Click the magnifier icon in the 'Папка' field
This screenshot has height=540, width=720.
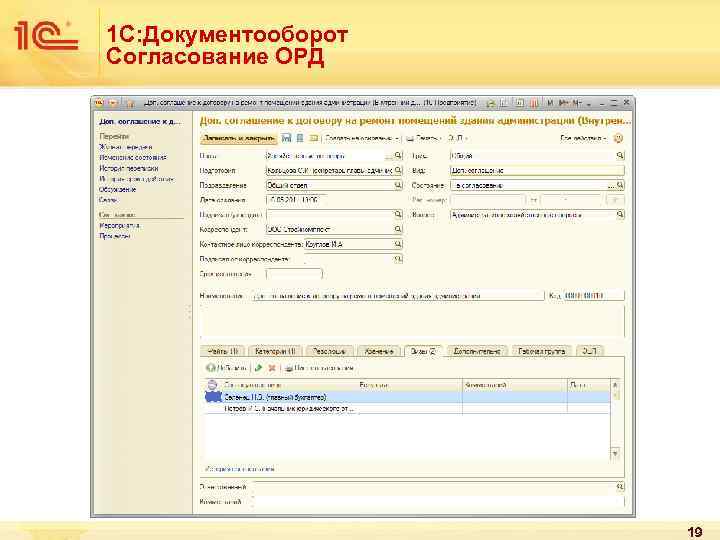(398, 156)
